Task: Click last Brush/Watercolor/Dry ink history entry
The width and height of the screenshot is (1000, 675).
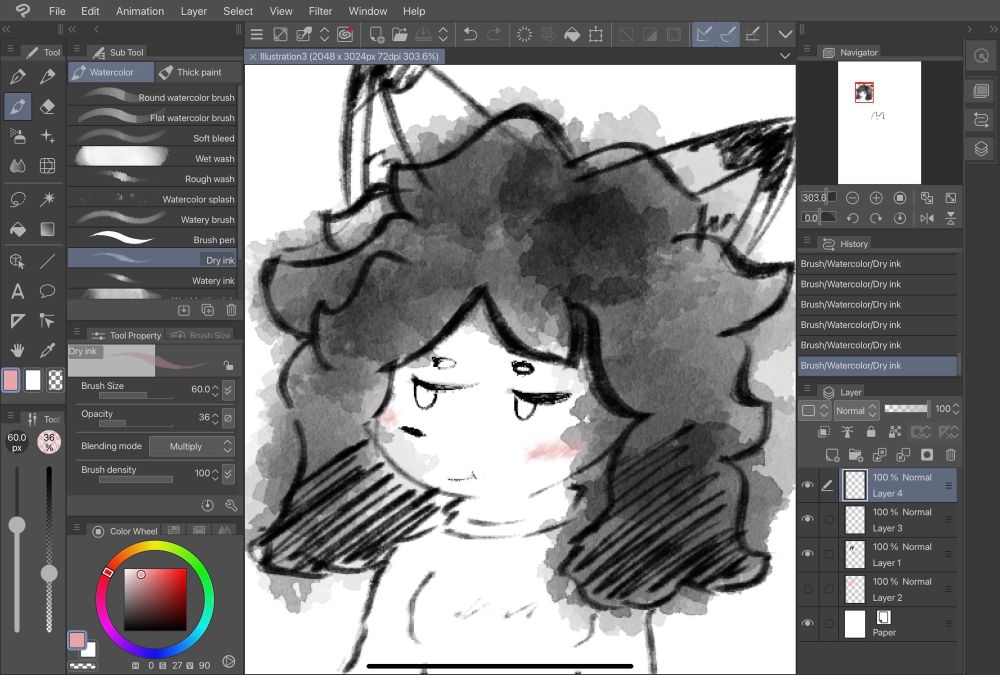Action: (x=878, y=366)
